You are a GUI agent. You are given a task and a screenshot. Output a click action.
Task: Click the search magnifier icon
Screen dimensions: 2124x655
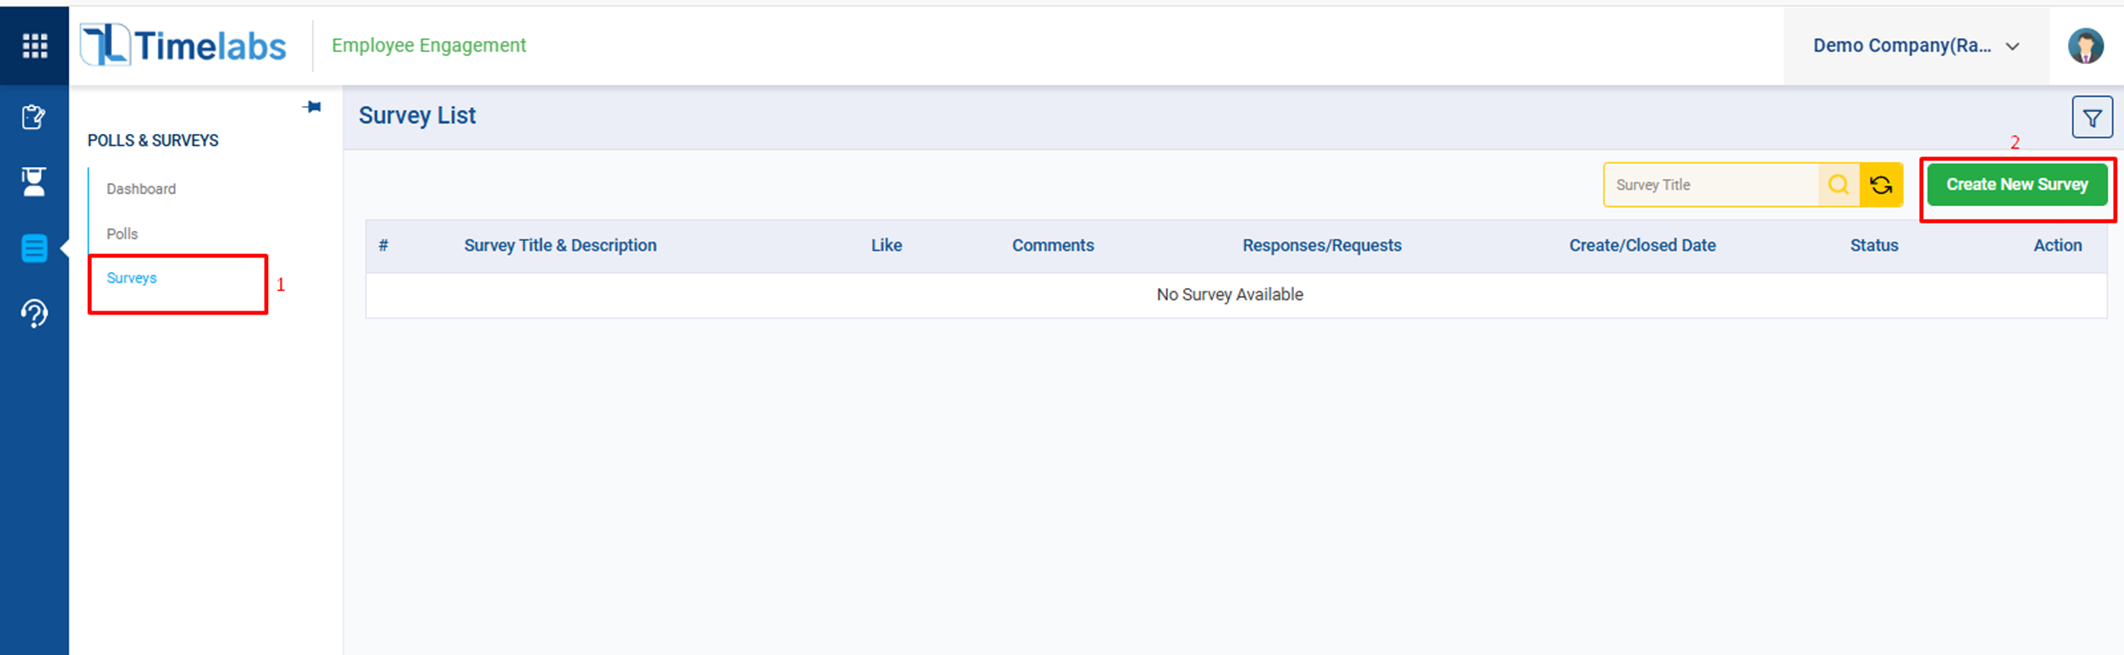tap(1838, 185)
